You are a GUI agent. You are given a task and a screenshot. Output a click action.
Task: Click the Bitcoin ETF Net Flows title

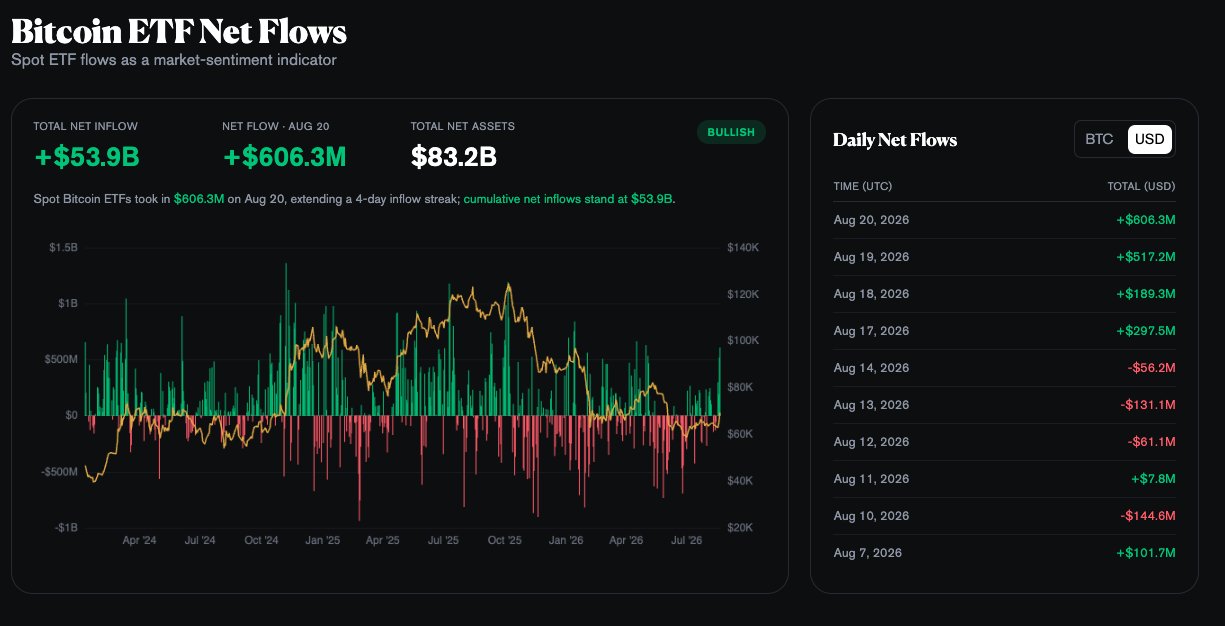(179, 32)
